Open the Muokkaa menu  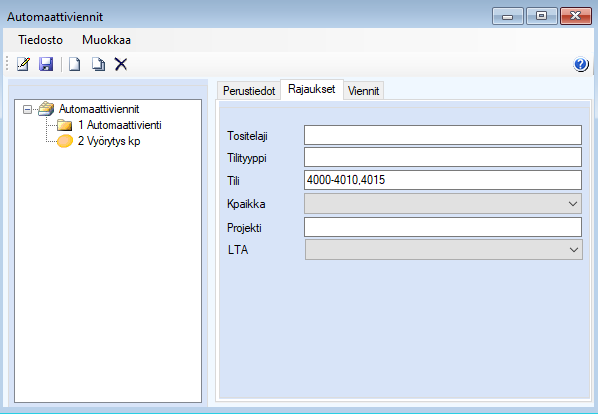pos(106,40)
